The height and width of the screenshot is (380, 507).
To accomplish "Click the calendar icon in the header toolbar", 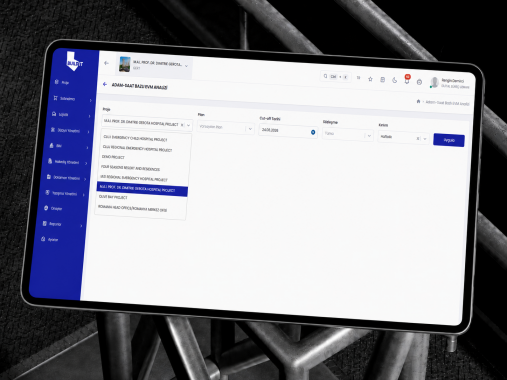I will click(383, 80).
